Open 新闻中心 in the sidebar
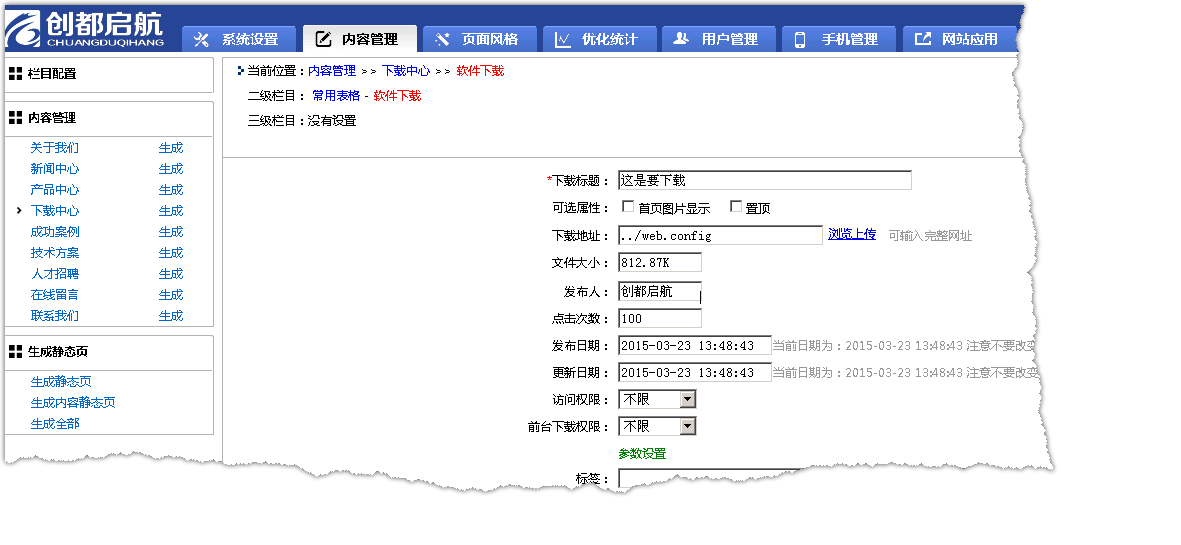Screen dimensions: 1181x545 point(54,169)
